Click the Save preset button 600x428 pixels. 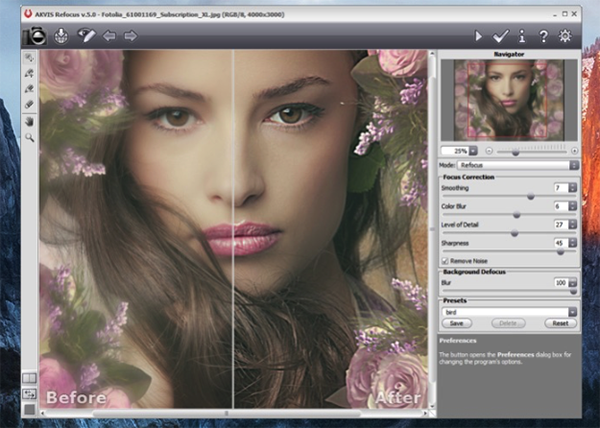(x=457, y=323)
